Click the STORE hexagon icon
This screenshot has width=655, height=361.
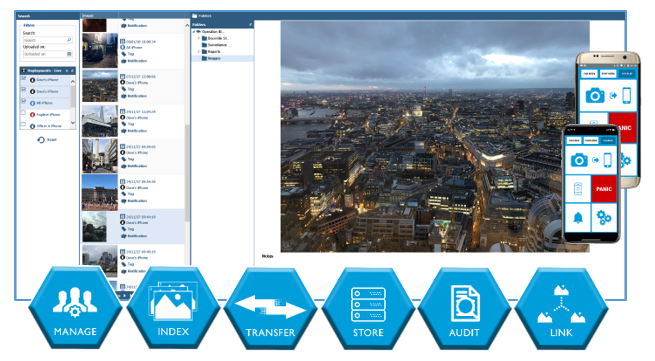pos(368,308)
